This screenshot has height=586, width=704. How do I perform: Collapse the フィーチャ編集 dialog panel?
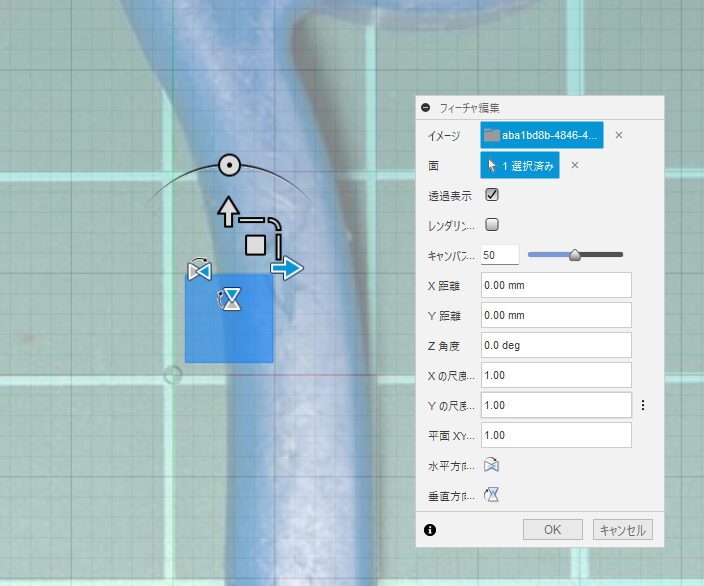426,107
